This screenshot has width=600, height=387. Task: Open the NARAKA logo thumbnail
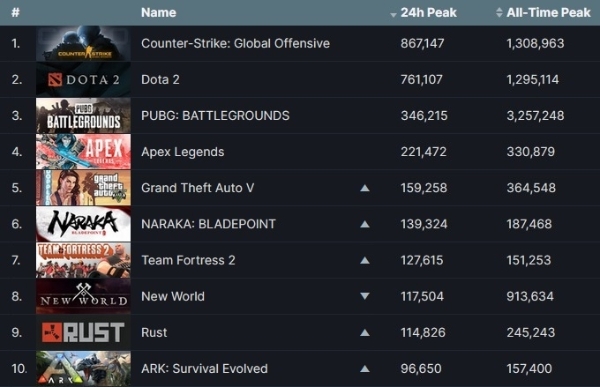tap(83, 224)
